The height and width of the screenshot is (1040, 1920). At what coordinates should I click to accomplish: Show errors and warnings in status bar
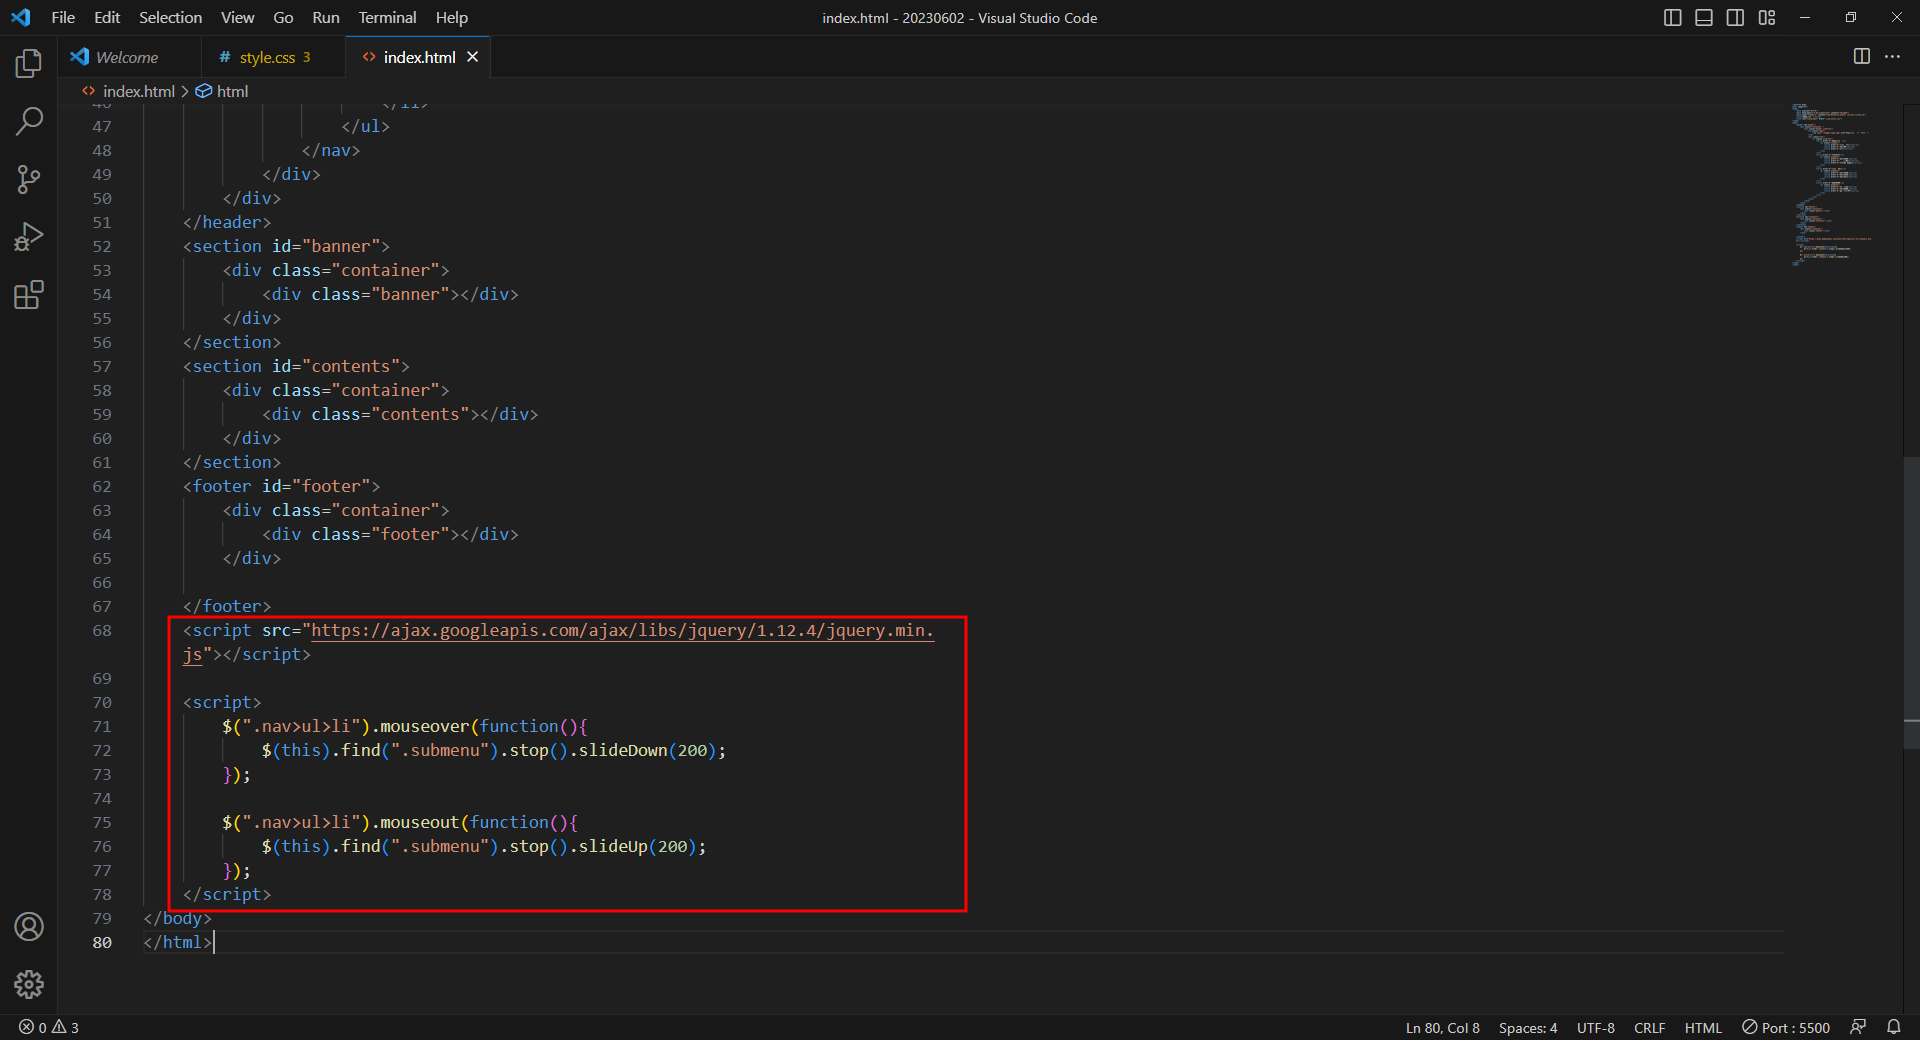tap(49, 1027)
